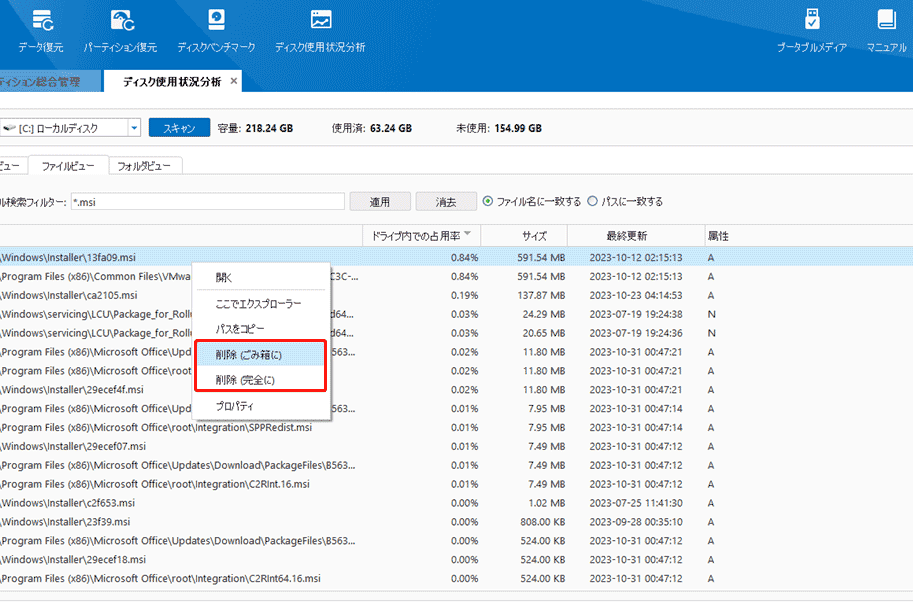The width and height of the screenshot is (913, 603).
Task: Click the スキャン button
Action: coord(179,128)
